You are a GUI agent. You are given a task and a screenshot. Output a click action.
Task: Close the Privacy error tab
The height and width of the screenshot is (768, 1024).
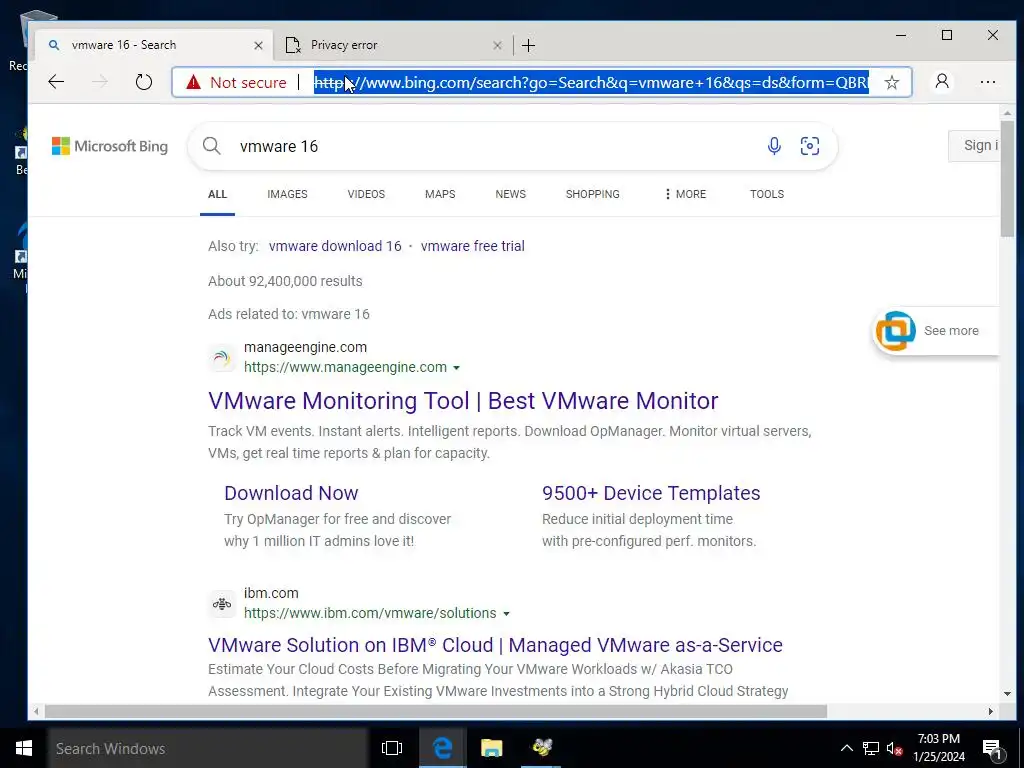[x=497, y=45]
